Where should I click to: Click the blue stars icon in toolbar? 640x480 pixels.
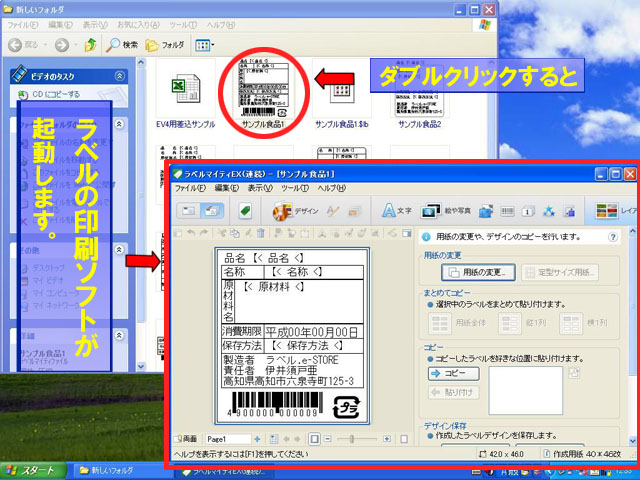point(549,211)
